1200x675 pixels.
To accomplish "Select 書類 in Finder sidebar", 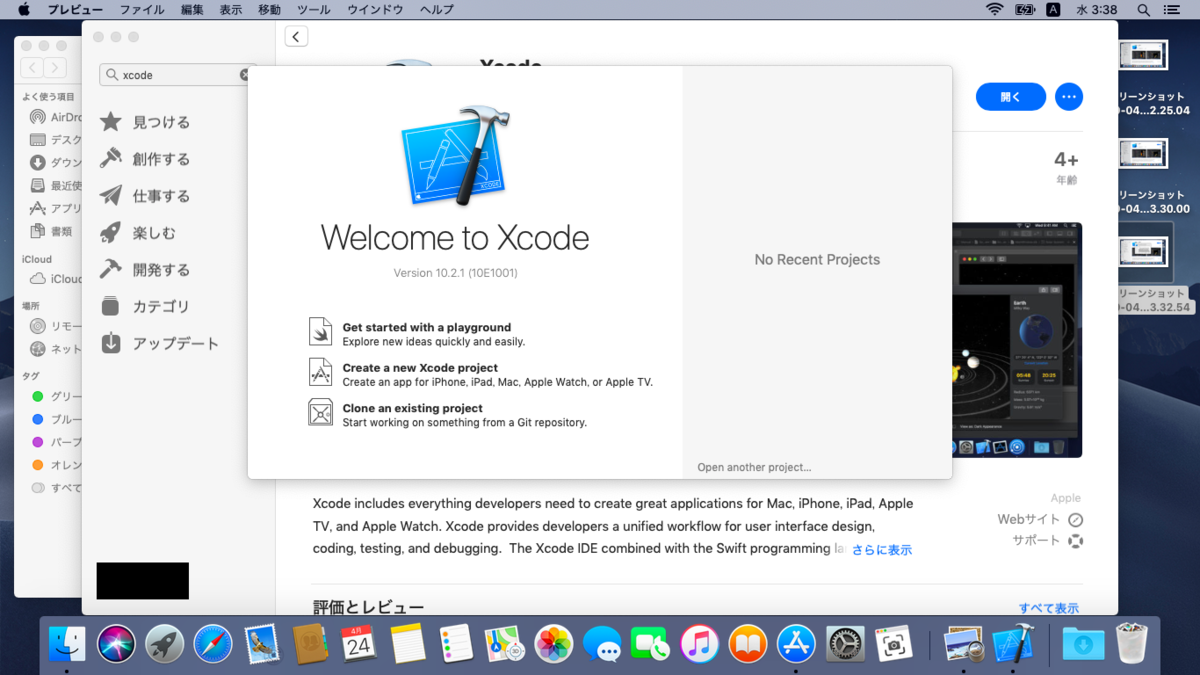I will [52, 231].
